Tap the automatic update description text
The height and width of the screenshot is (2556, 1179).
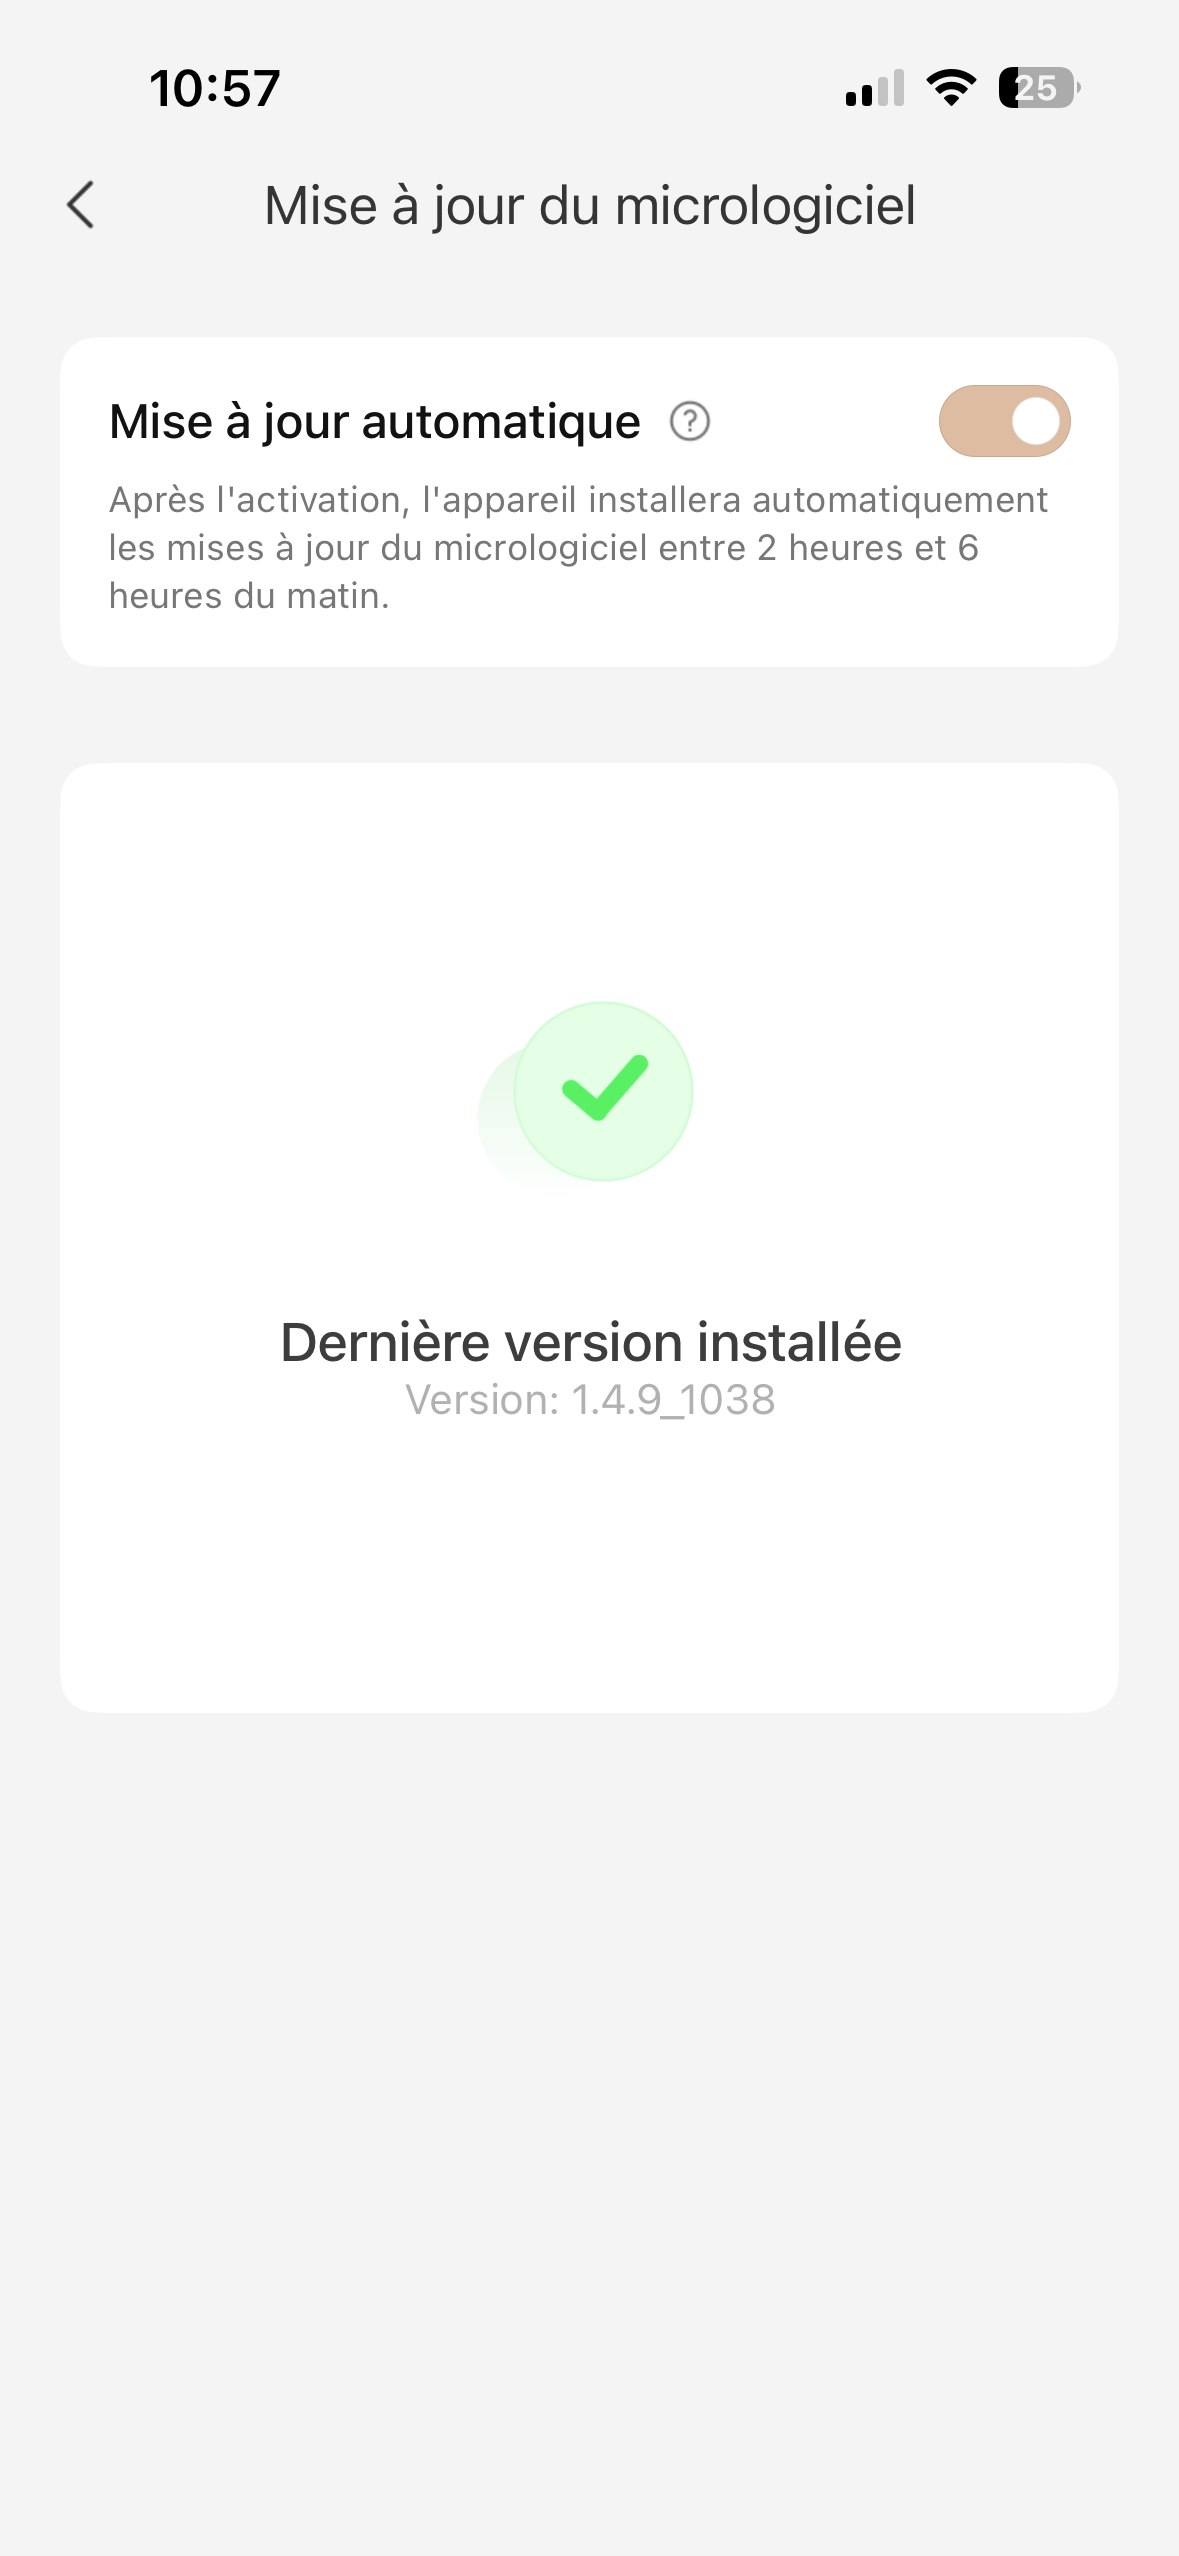[578, 547]
